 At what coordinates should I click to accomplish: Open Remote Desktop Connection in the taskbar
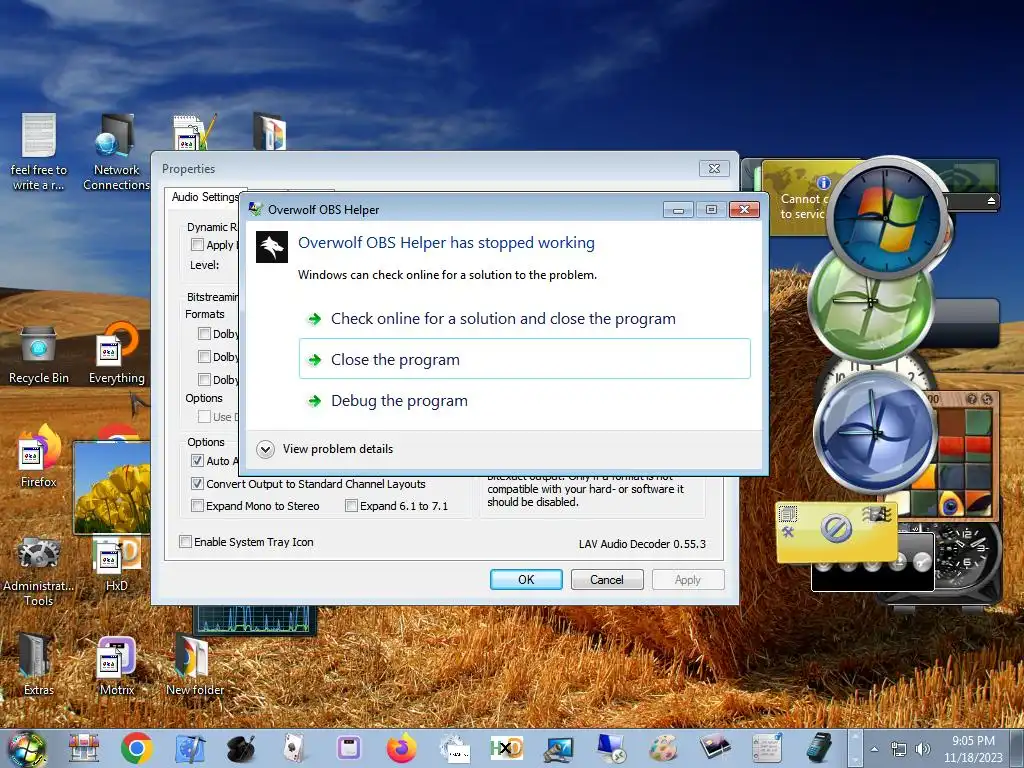pos(611,748)
